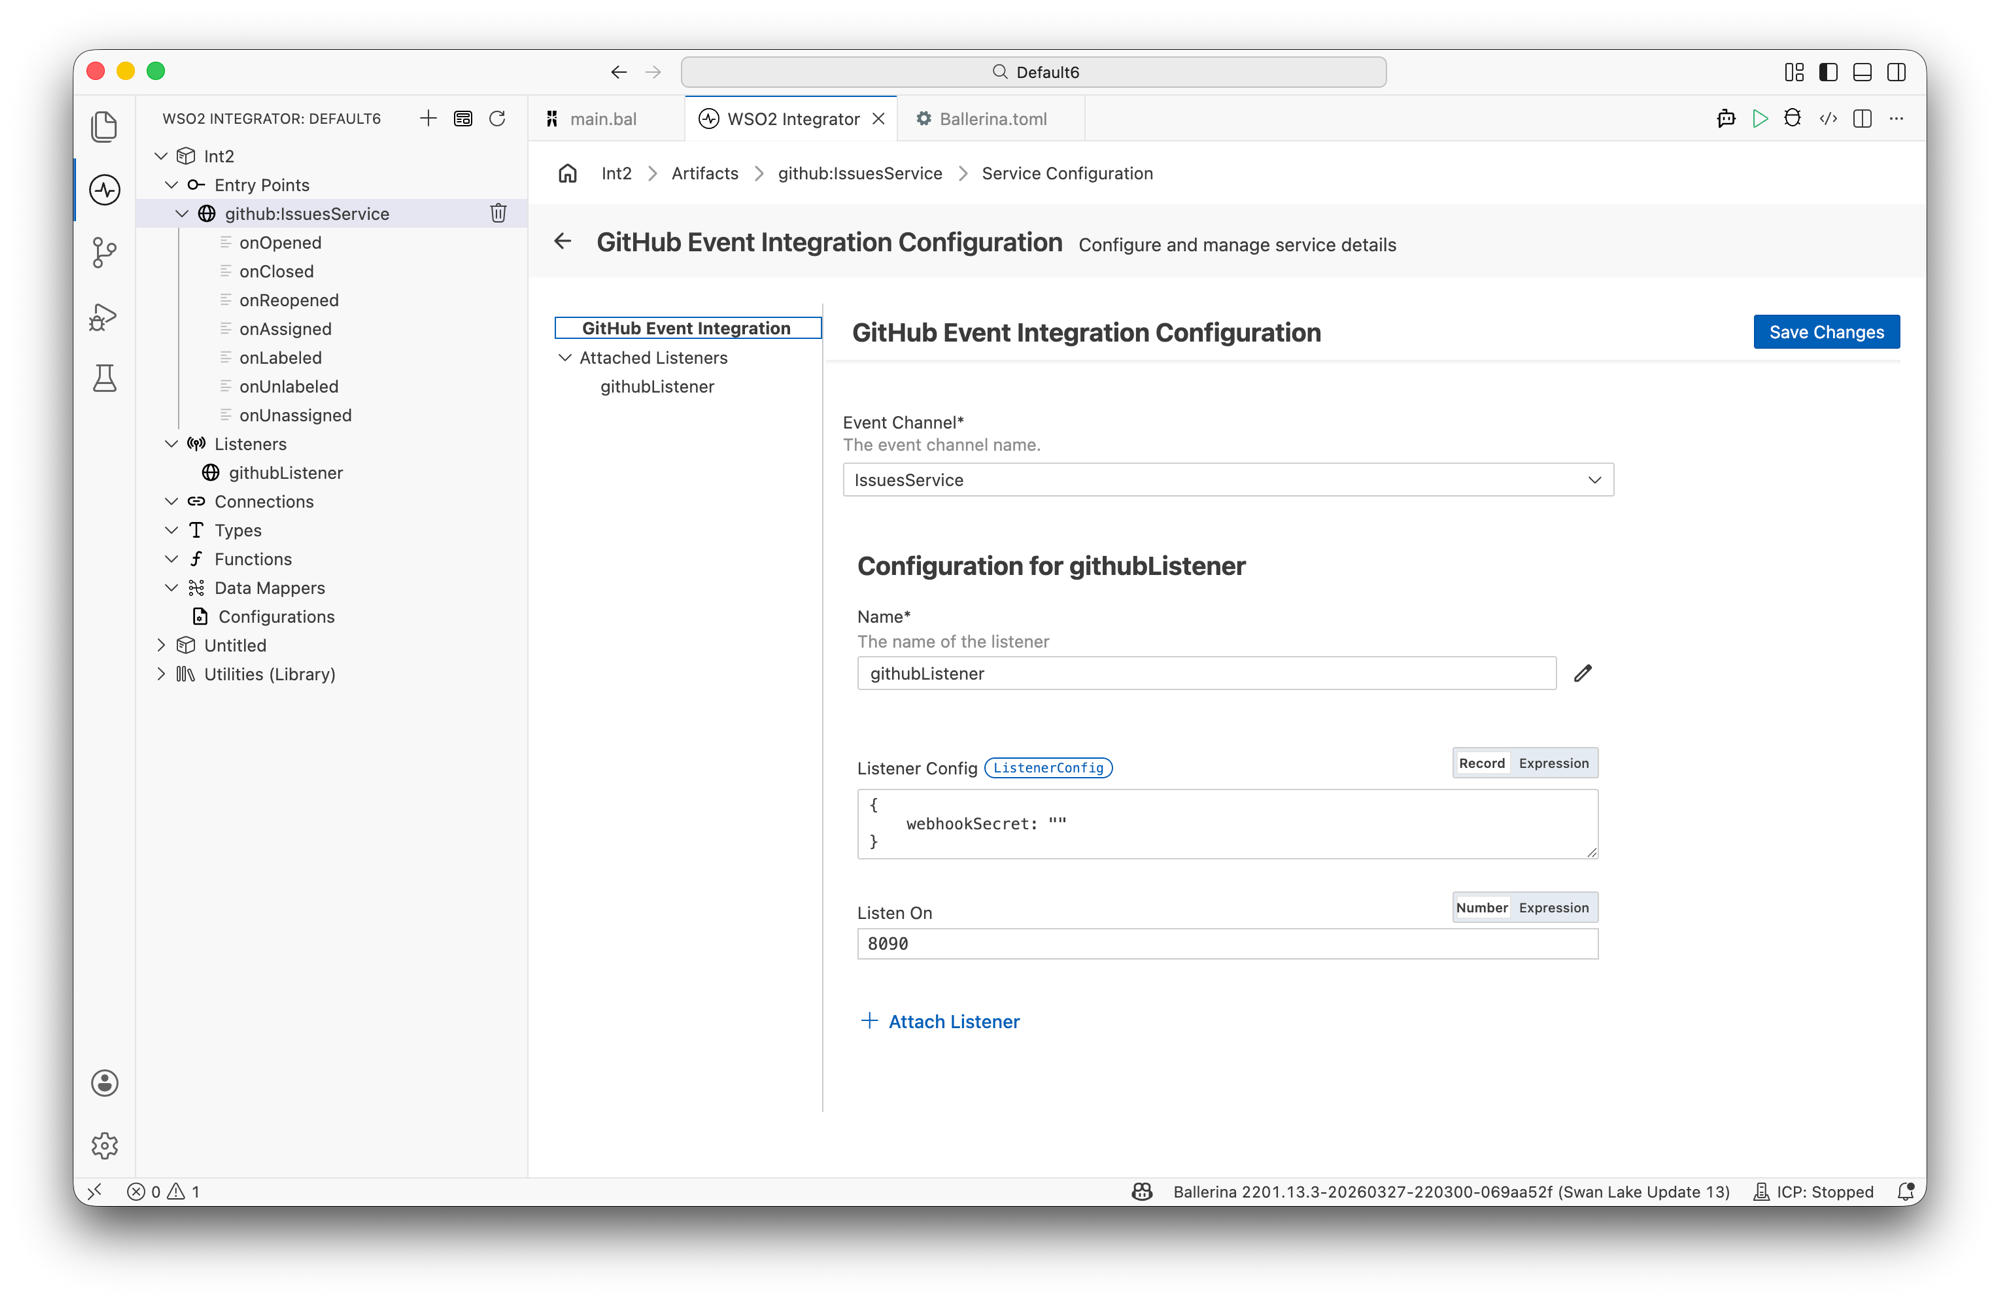Navigate back with title bar arrow
This screenshot has height=1303, width=2000.
click(619, 72)
